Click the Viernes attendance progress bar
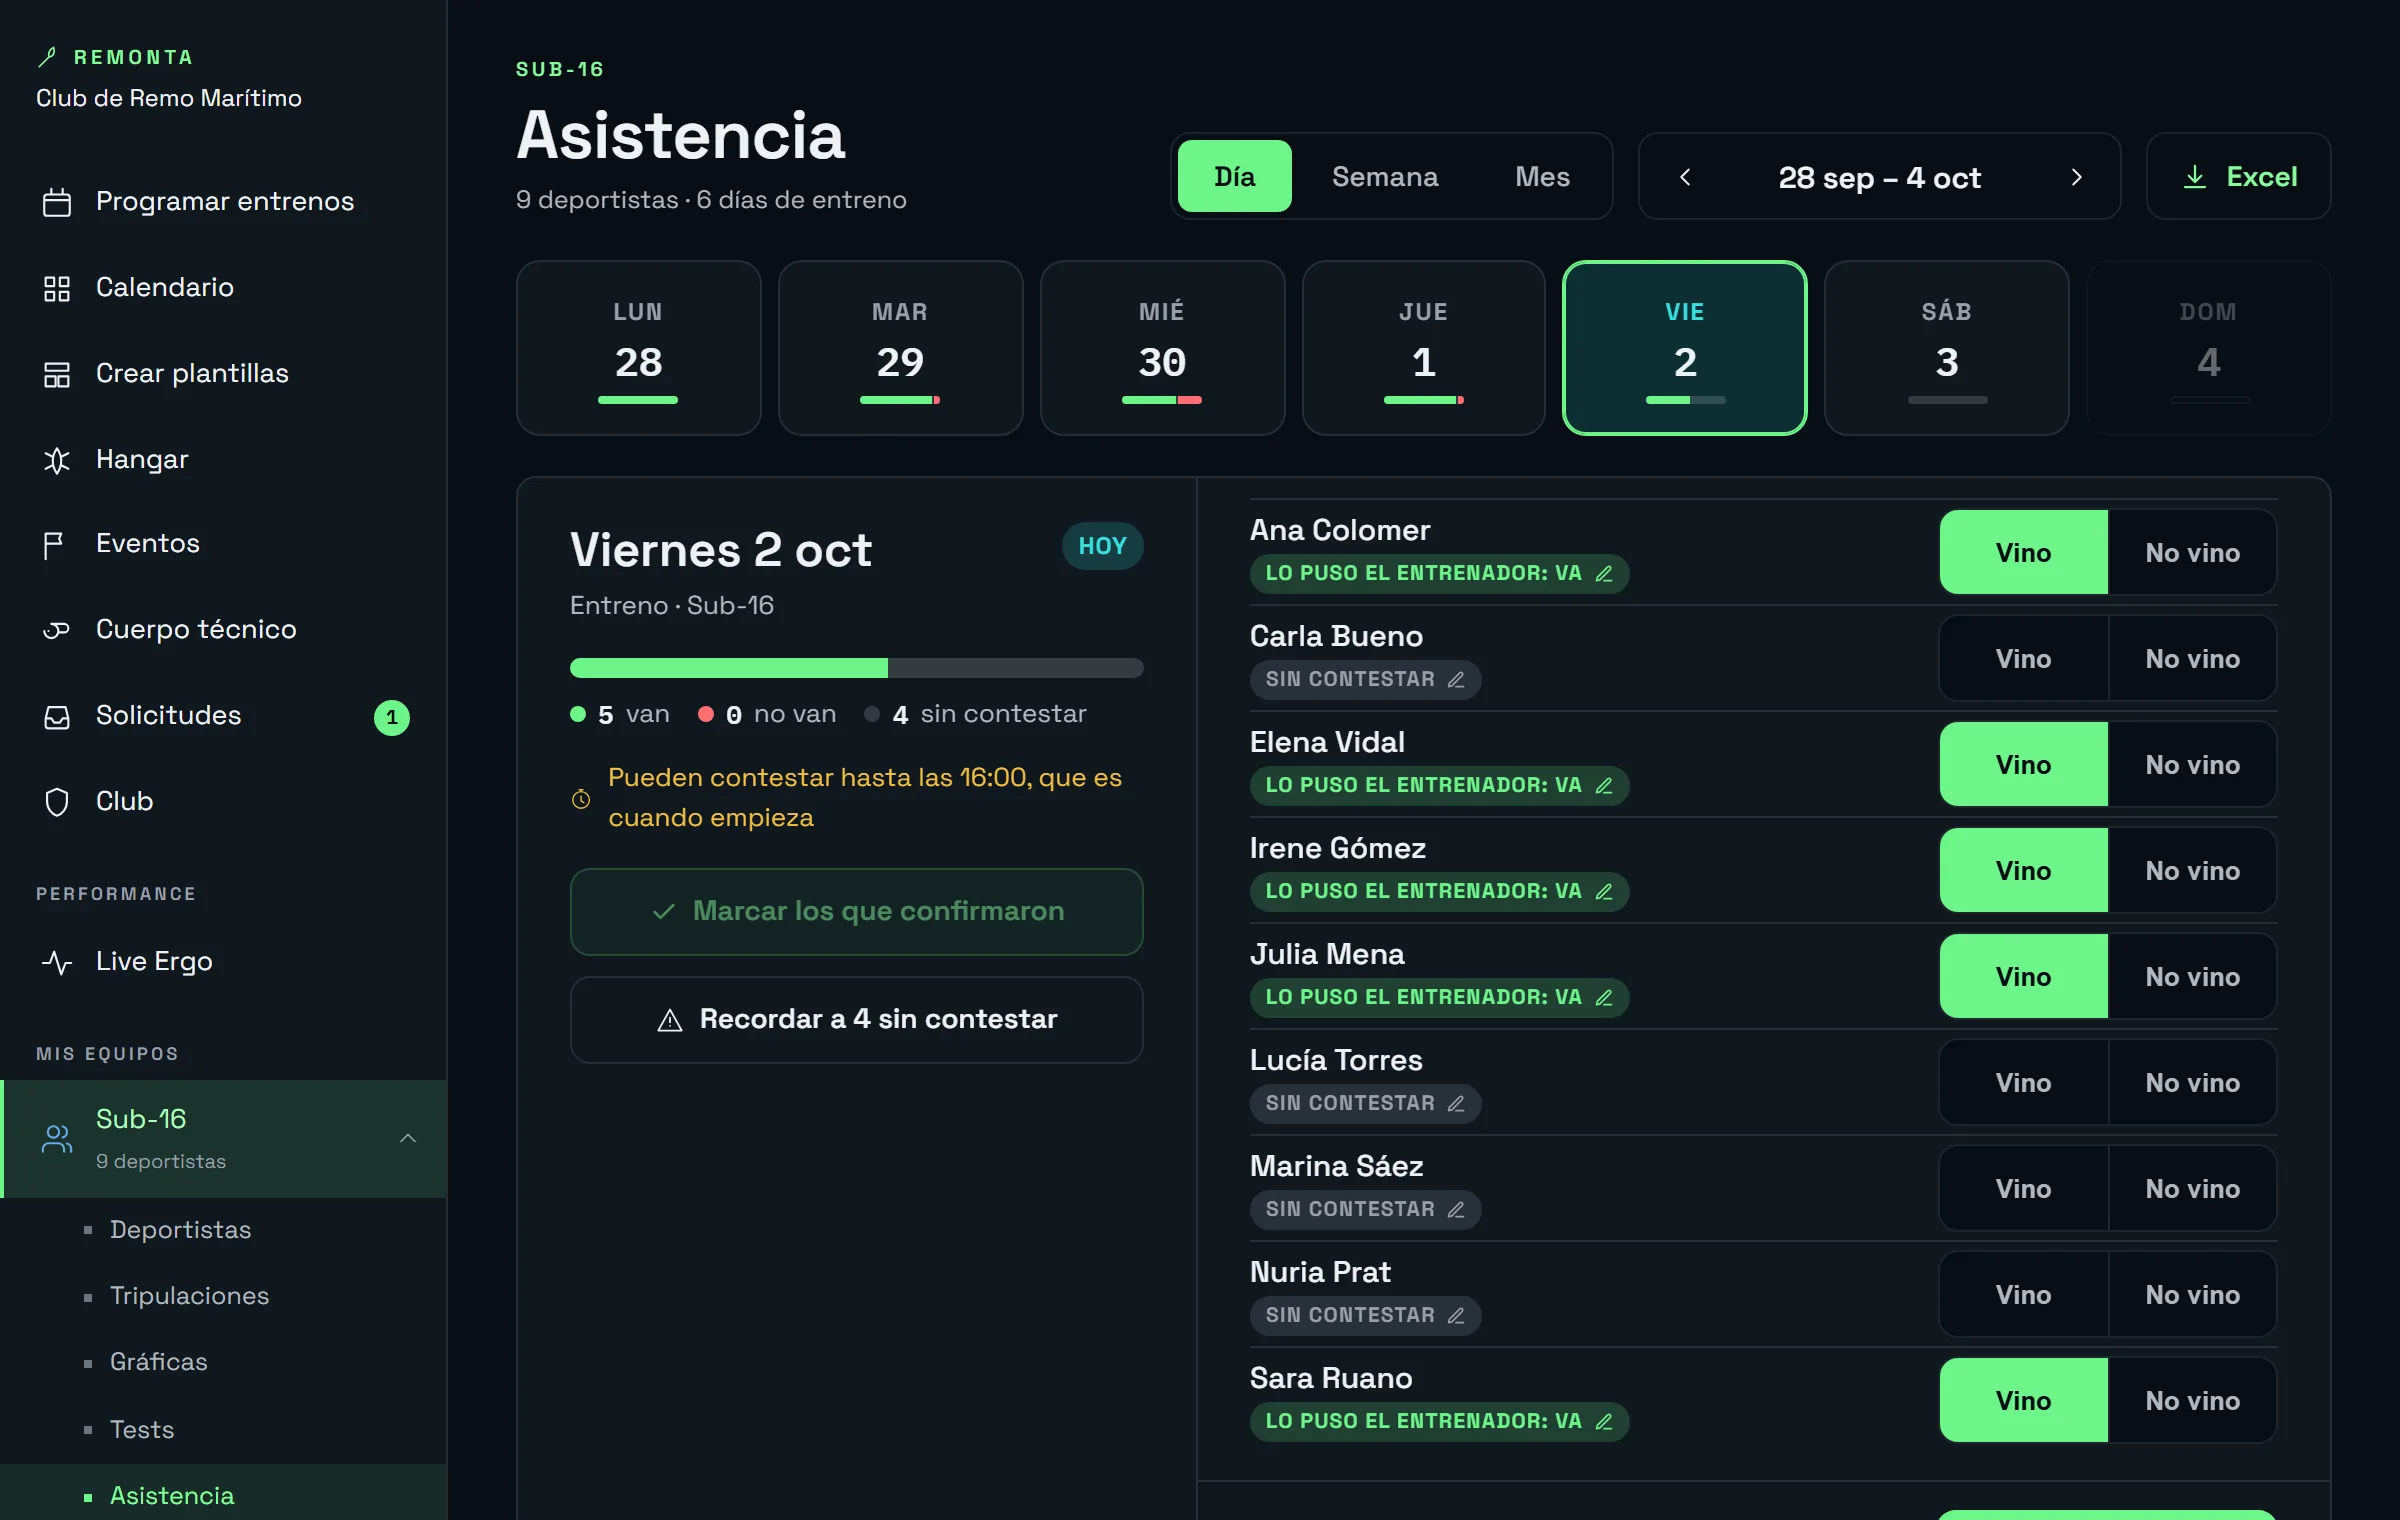Image resolution: width=2400 pixels, height=1520 pixels. tap(856, 668)
